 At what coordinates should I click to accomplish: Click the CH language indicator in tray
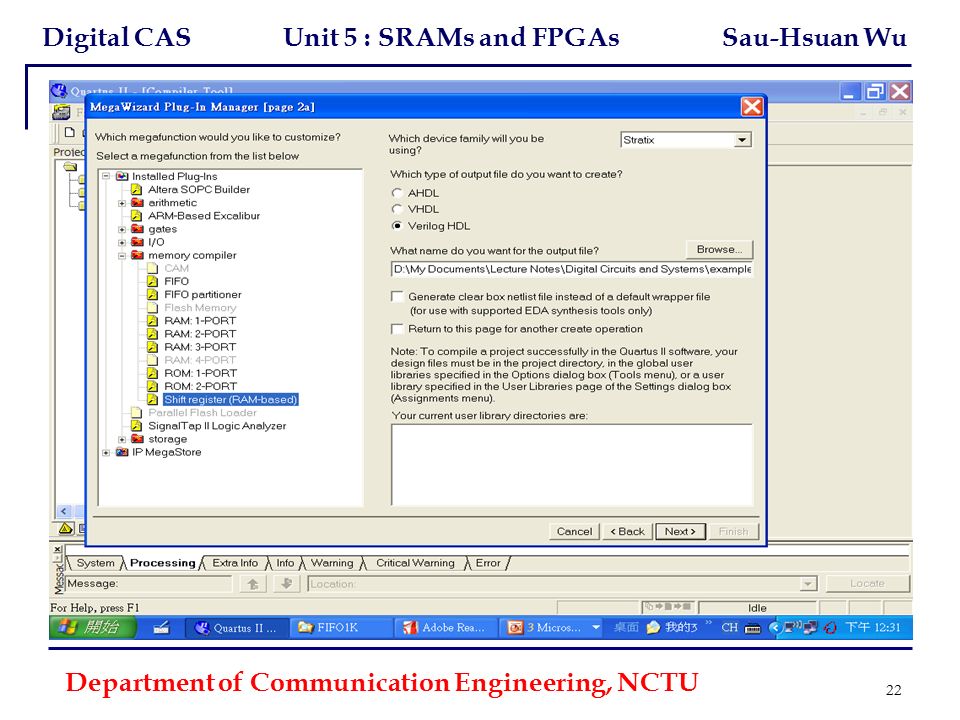tap(729, 628)
